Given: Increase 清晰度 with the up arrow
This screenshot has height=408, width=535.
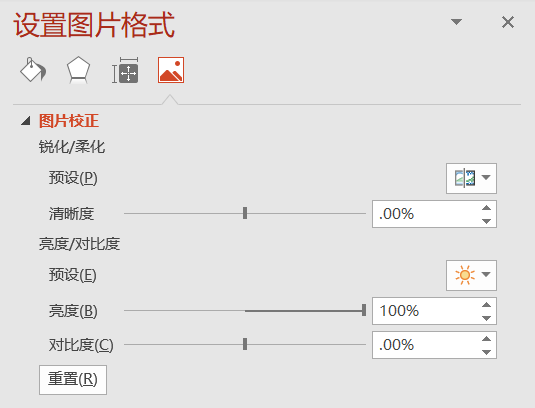Looking at the screenshot, I should [486, 208].
